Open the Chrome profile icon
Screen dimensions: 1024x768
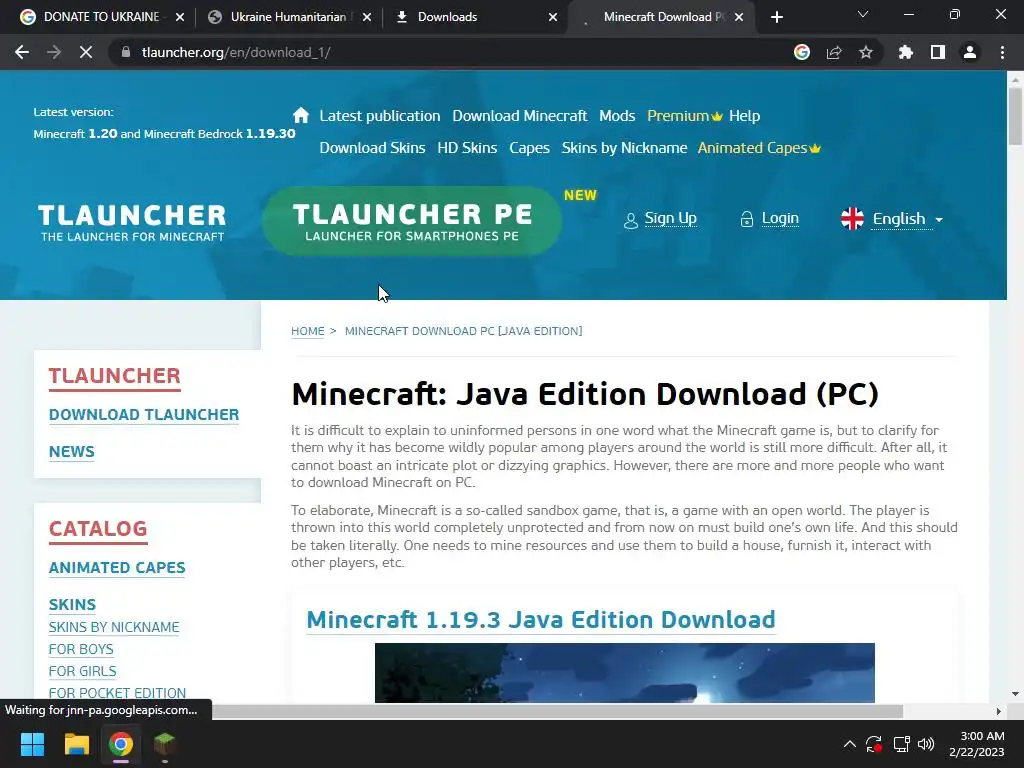point(970,52)
